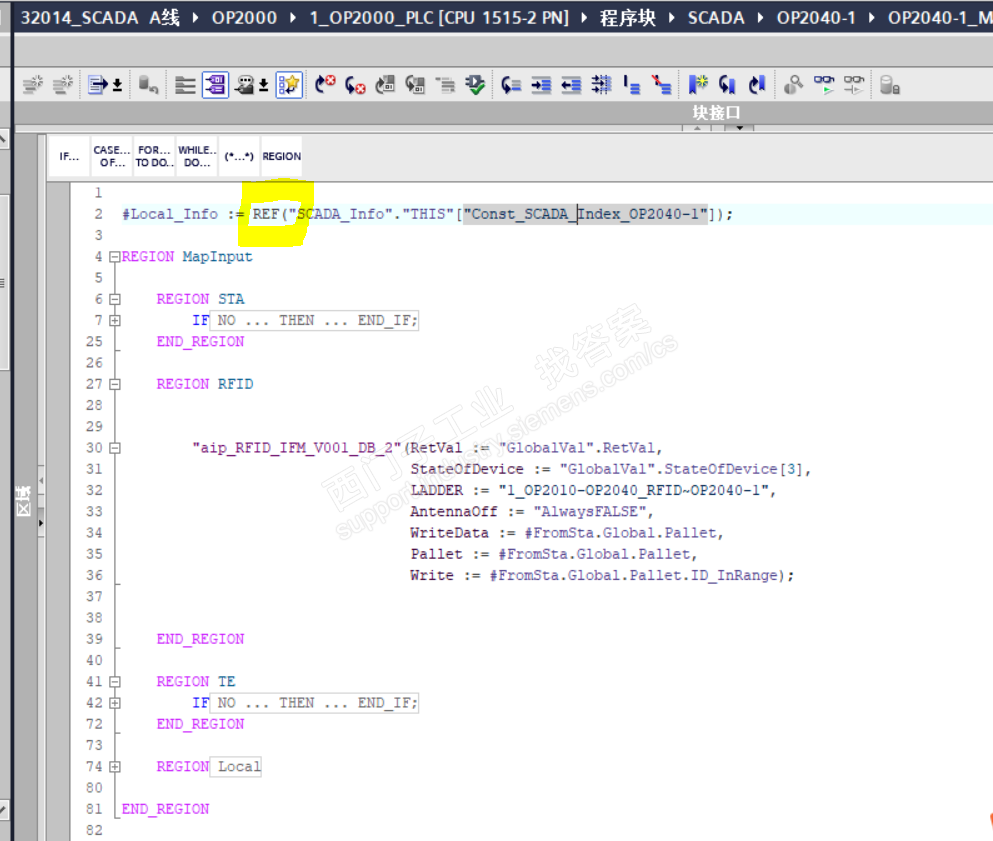The height and width of the screenshot is (841, 993).
Task: Insert an IF statement from favorites
Action: [x=69, y=156]
